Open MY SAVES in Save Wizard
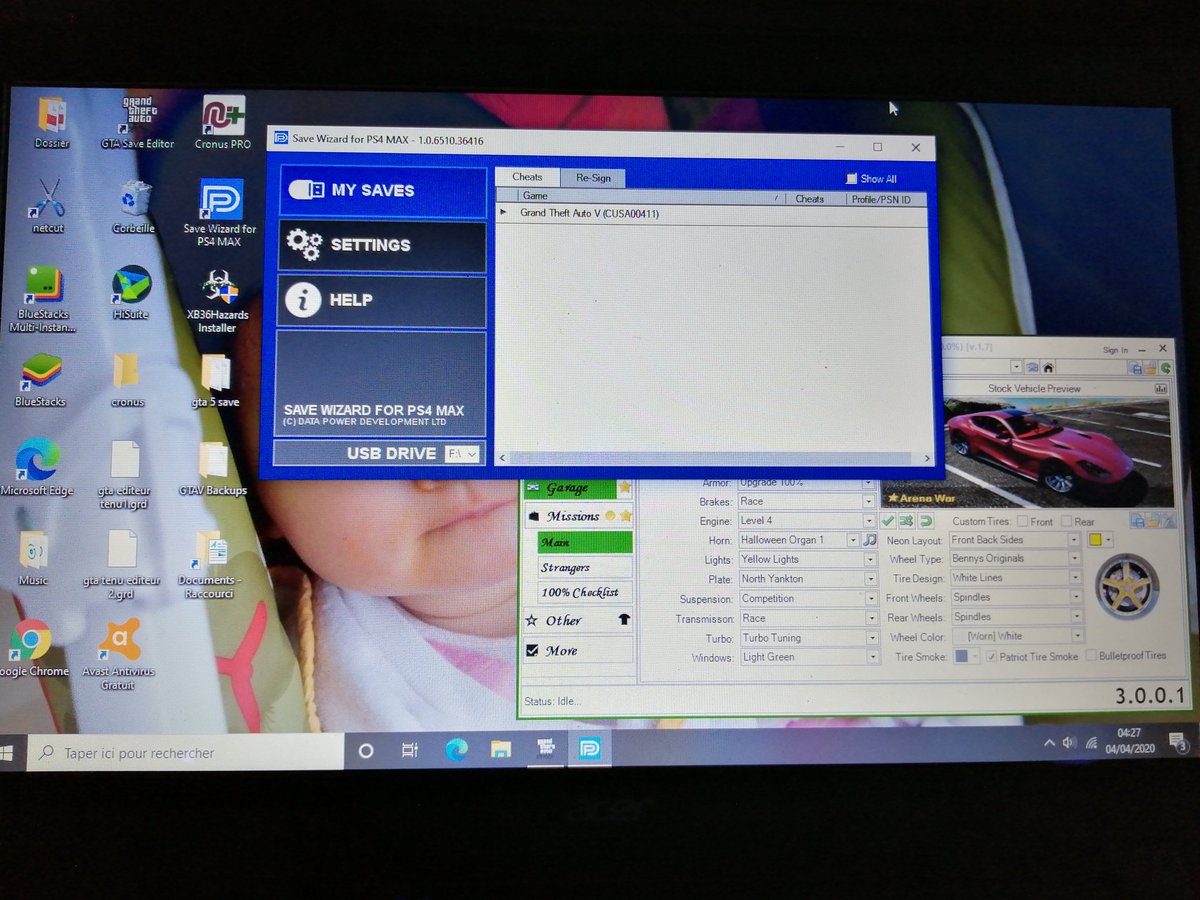This screenshot has width=1200, height=900. click(x=382, y=191)
